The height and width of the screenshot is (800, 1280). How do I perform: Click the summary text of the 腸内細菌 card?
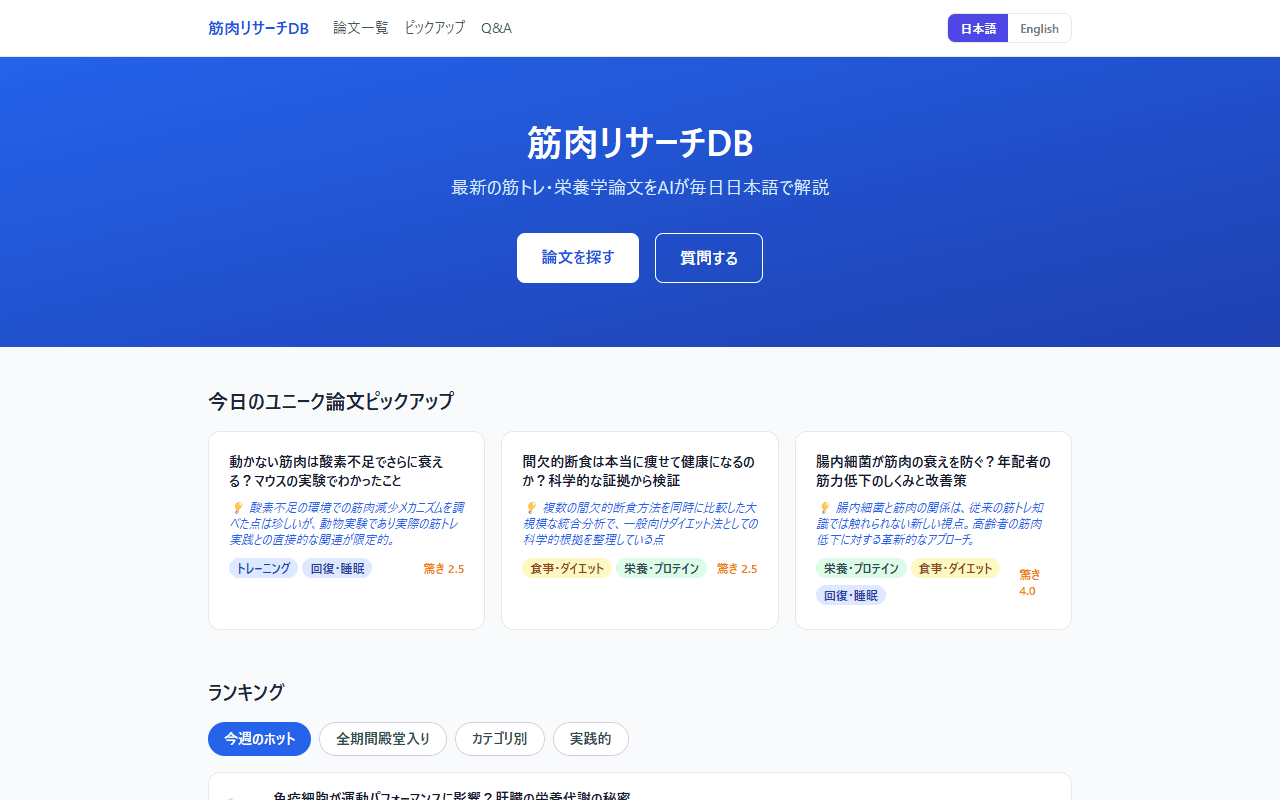[933, 524]
